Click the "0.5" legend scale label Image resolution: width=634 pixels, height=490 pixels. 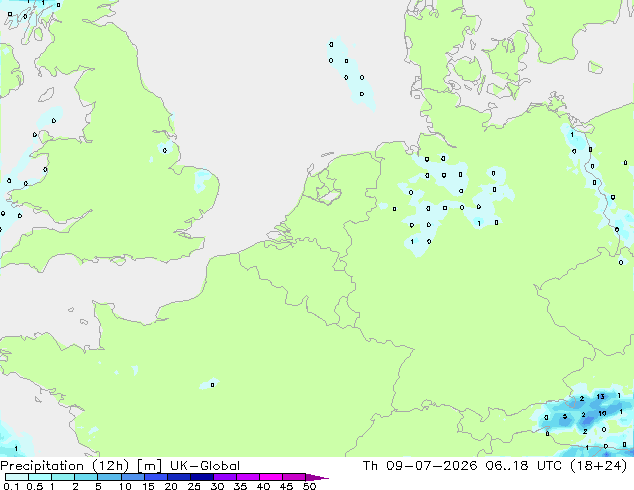tap(34, 486)
